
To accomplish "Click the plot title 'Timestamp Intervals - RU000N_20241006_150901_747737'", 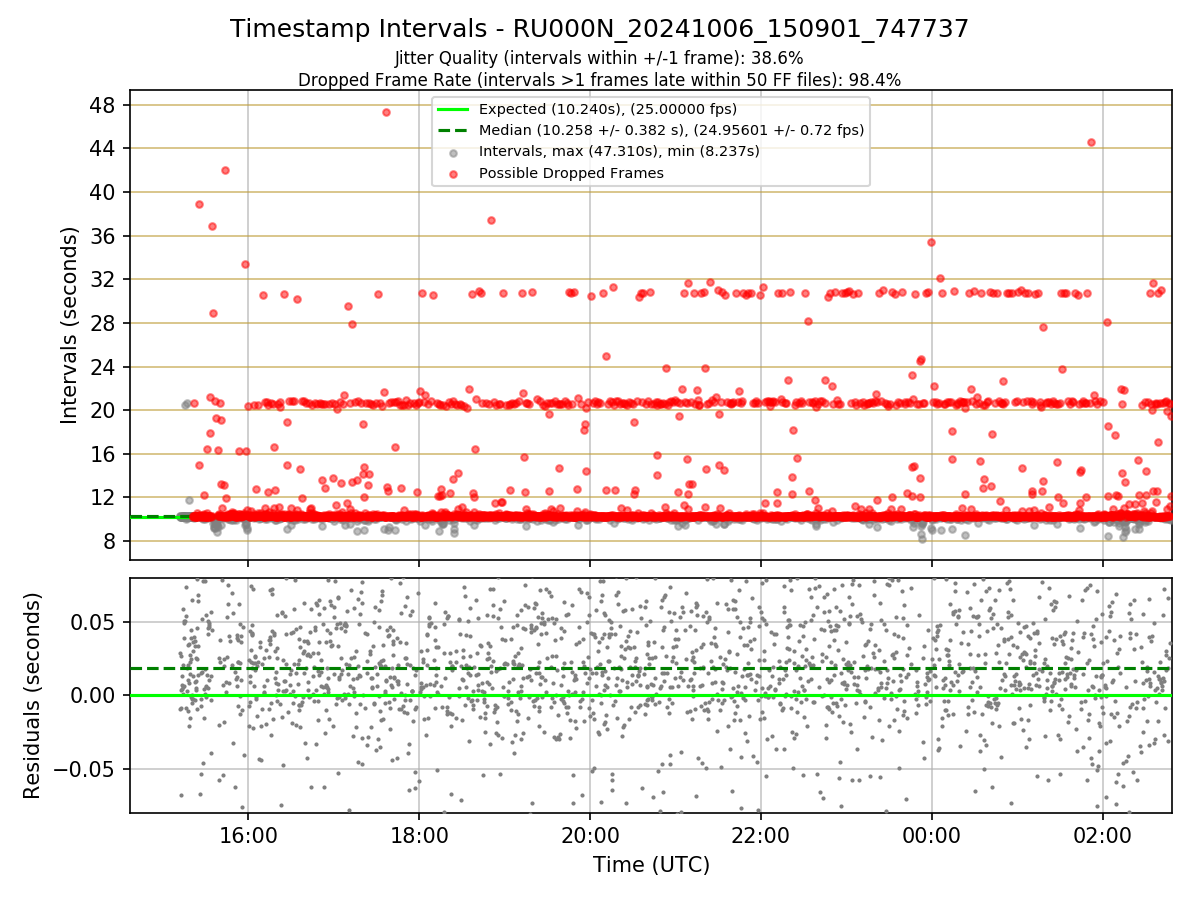I will point(599,29).
